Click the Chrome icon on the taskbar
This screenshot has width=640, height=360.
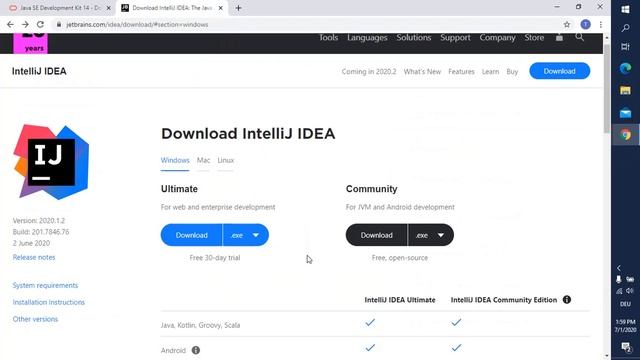coord(625,135)
